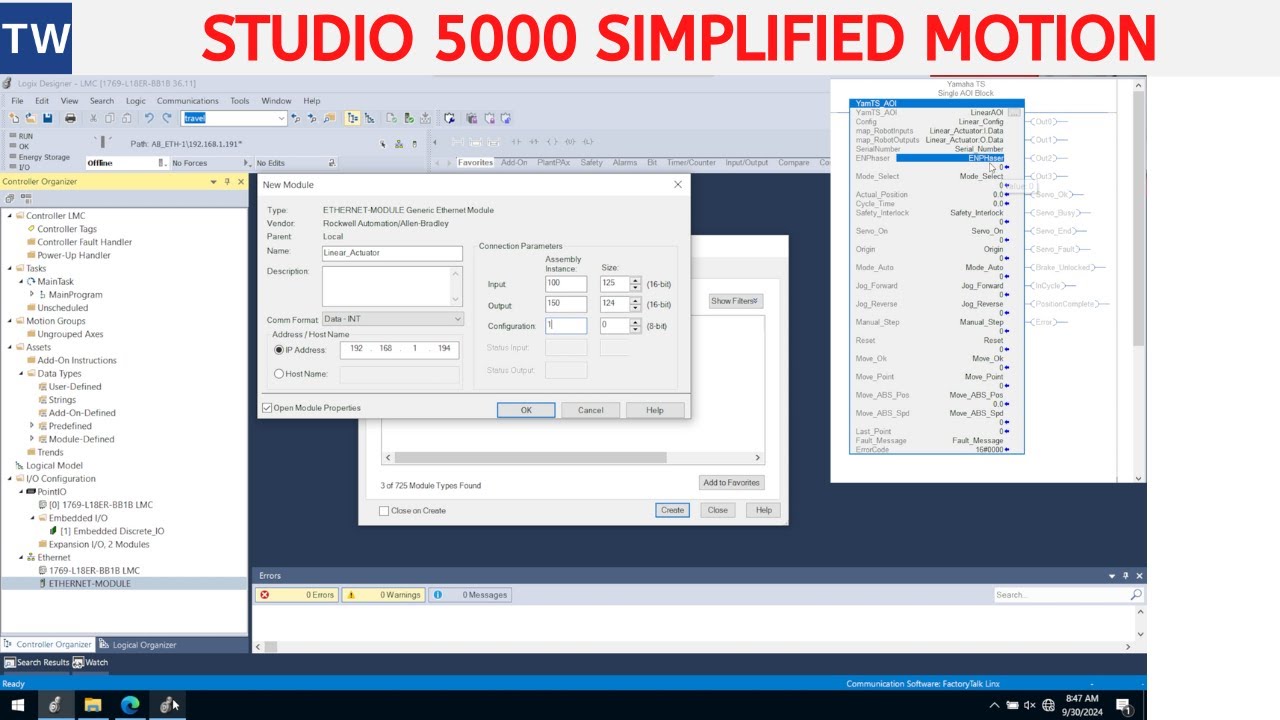The width and height of the screenshot is (1280, 720).
Task: Click the Who Active network icon by Path
Action: click(x=400, y=144)
